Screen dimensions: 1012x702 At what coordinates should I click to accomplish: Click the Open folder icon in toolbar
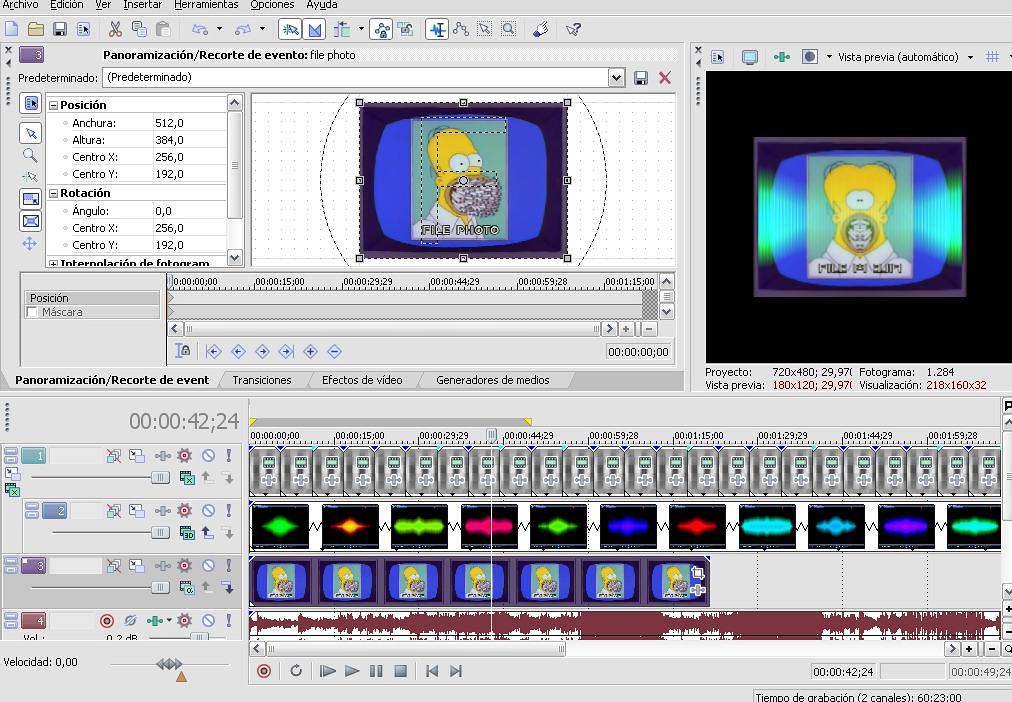coord(35,29)
